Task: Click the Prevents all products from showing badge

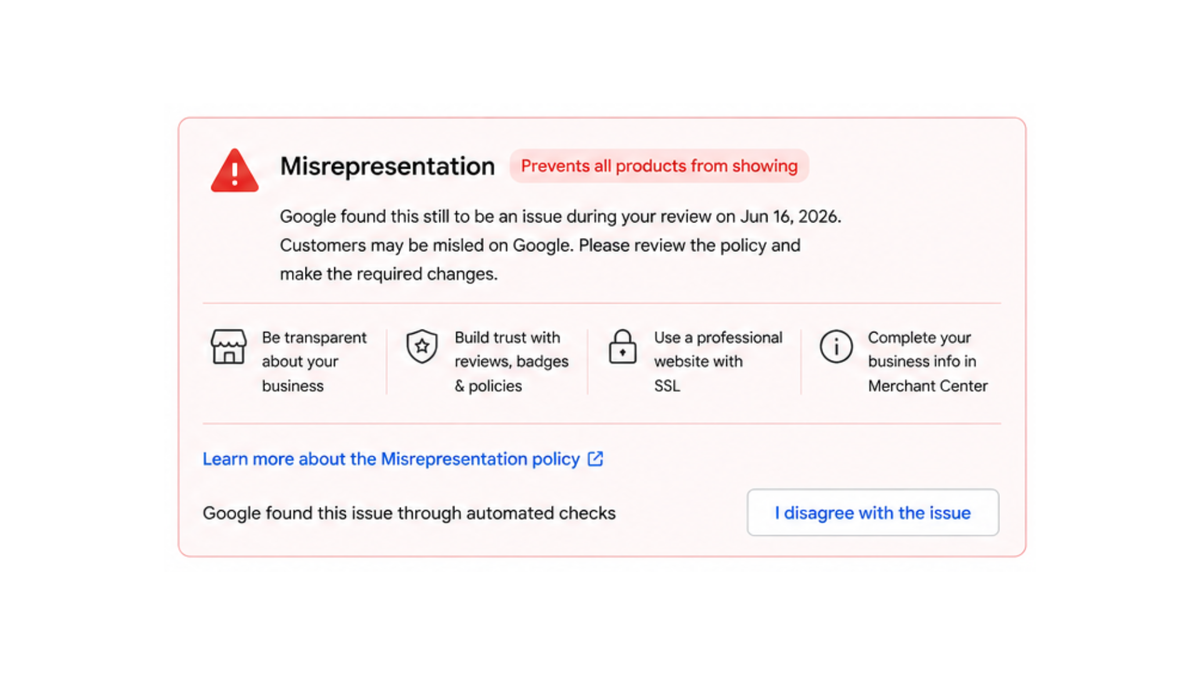Action: pos(659,166)
